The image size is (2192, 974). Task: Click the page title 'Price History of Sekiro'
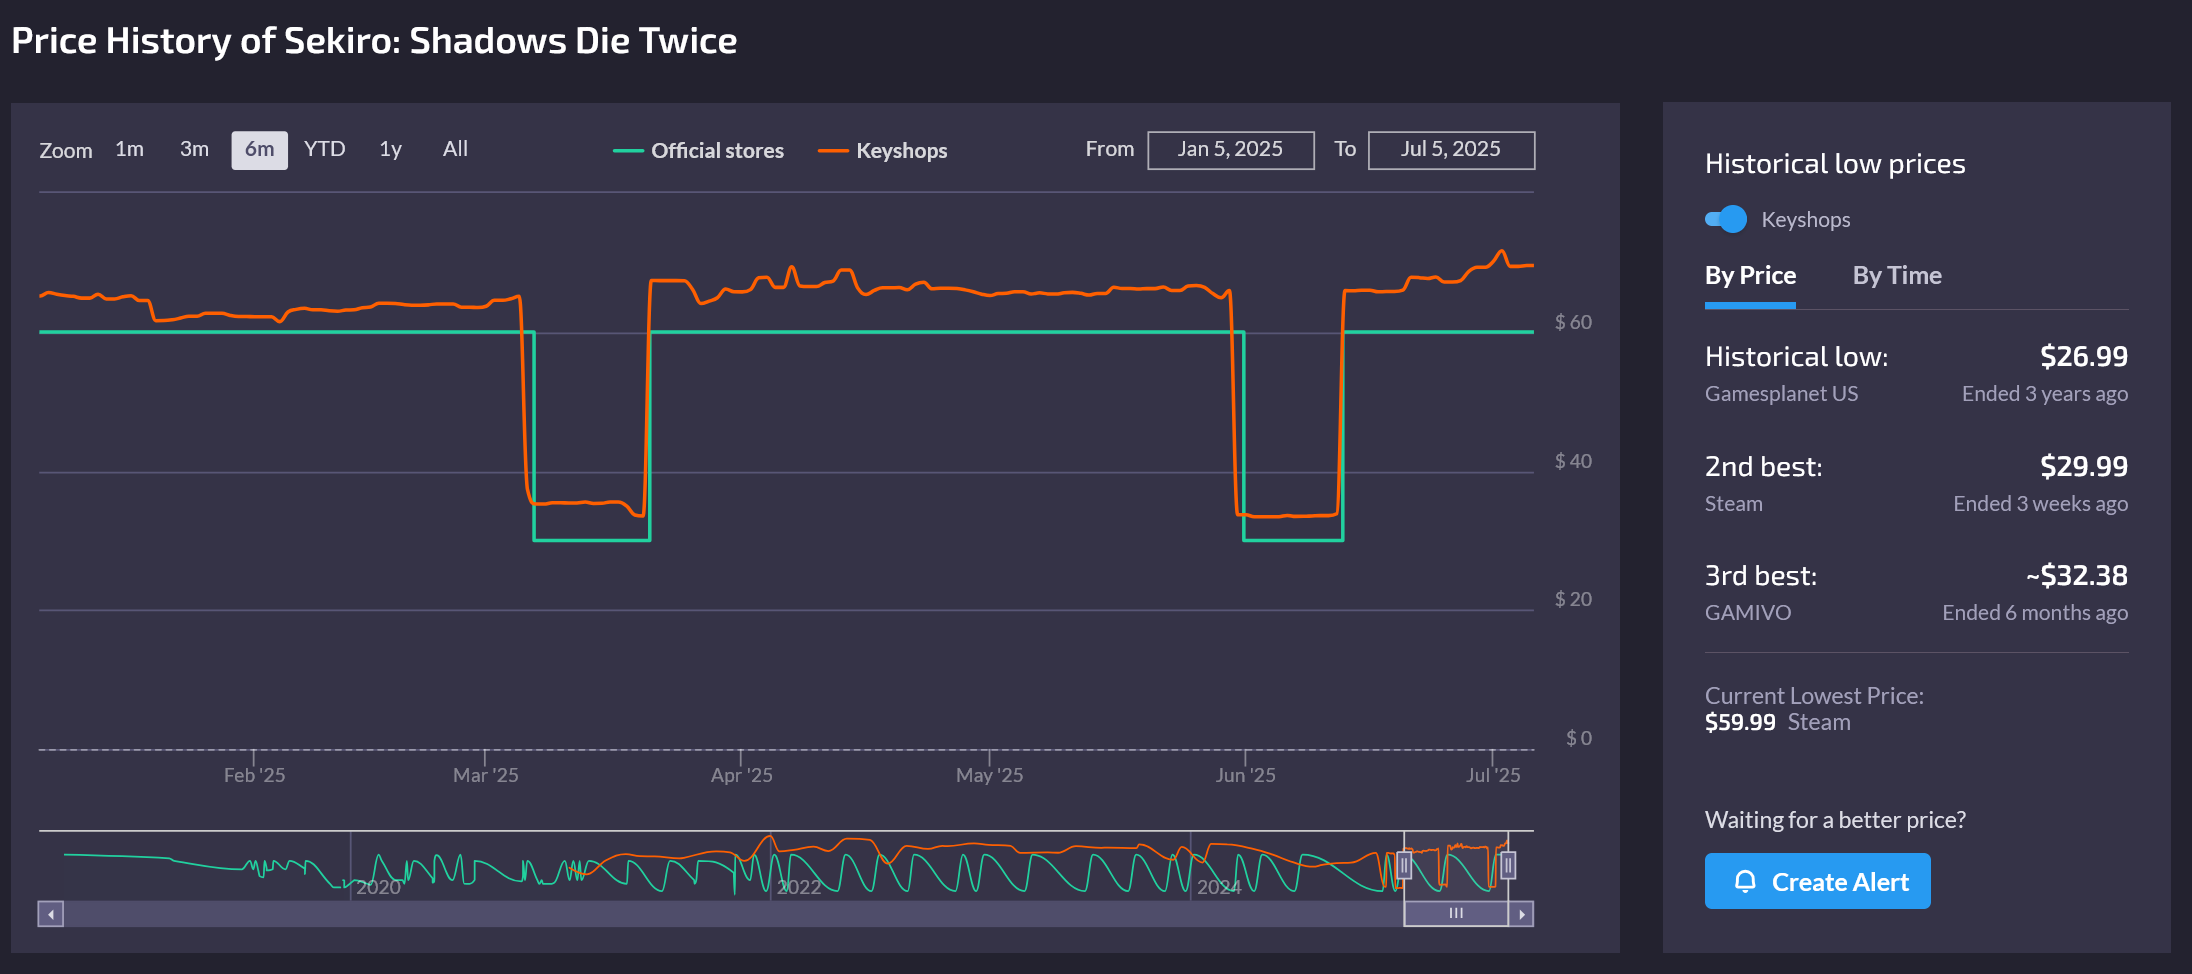tap(374, 41)
